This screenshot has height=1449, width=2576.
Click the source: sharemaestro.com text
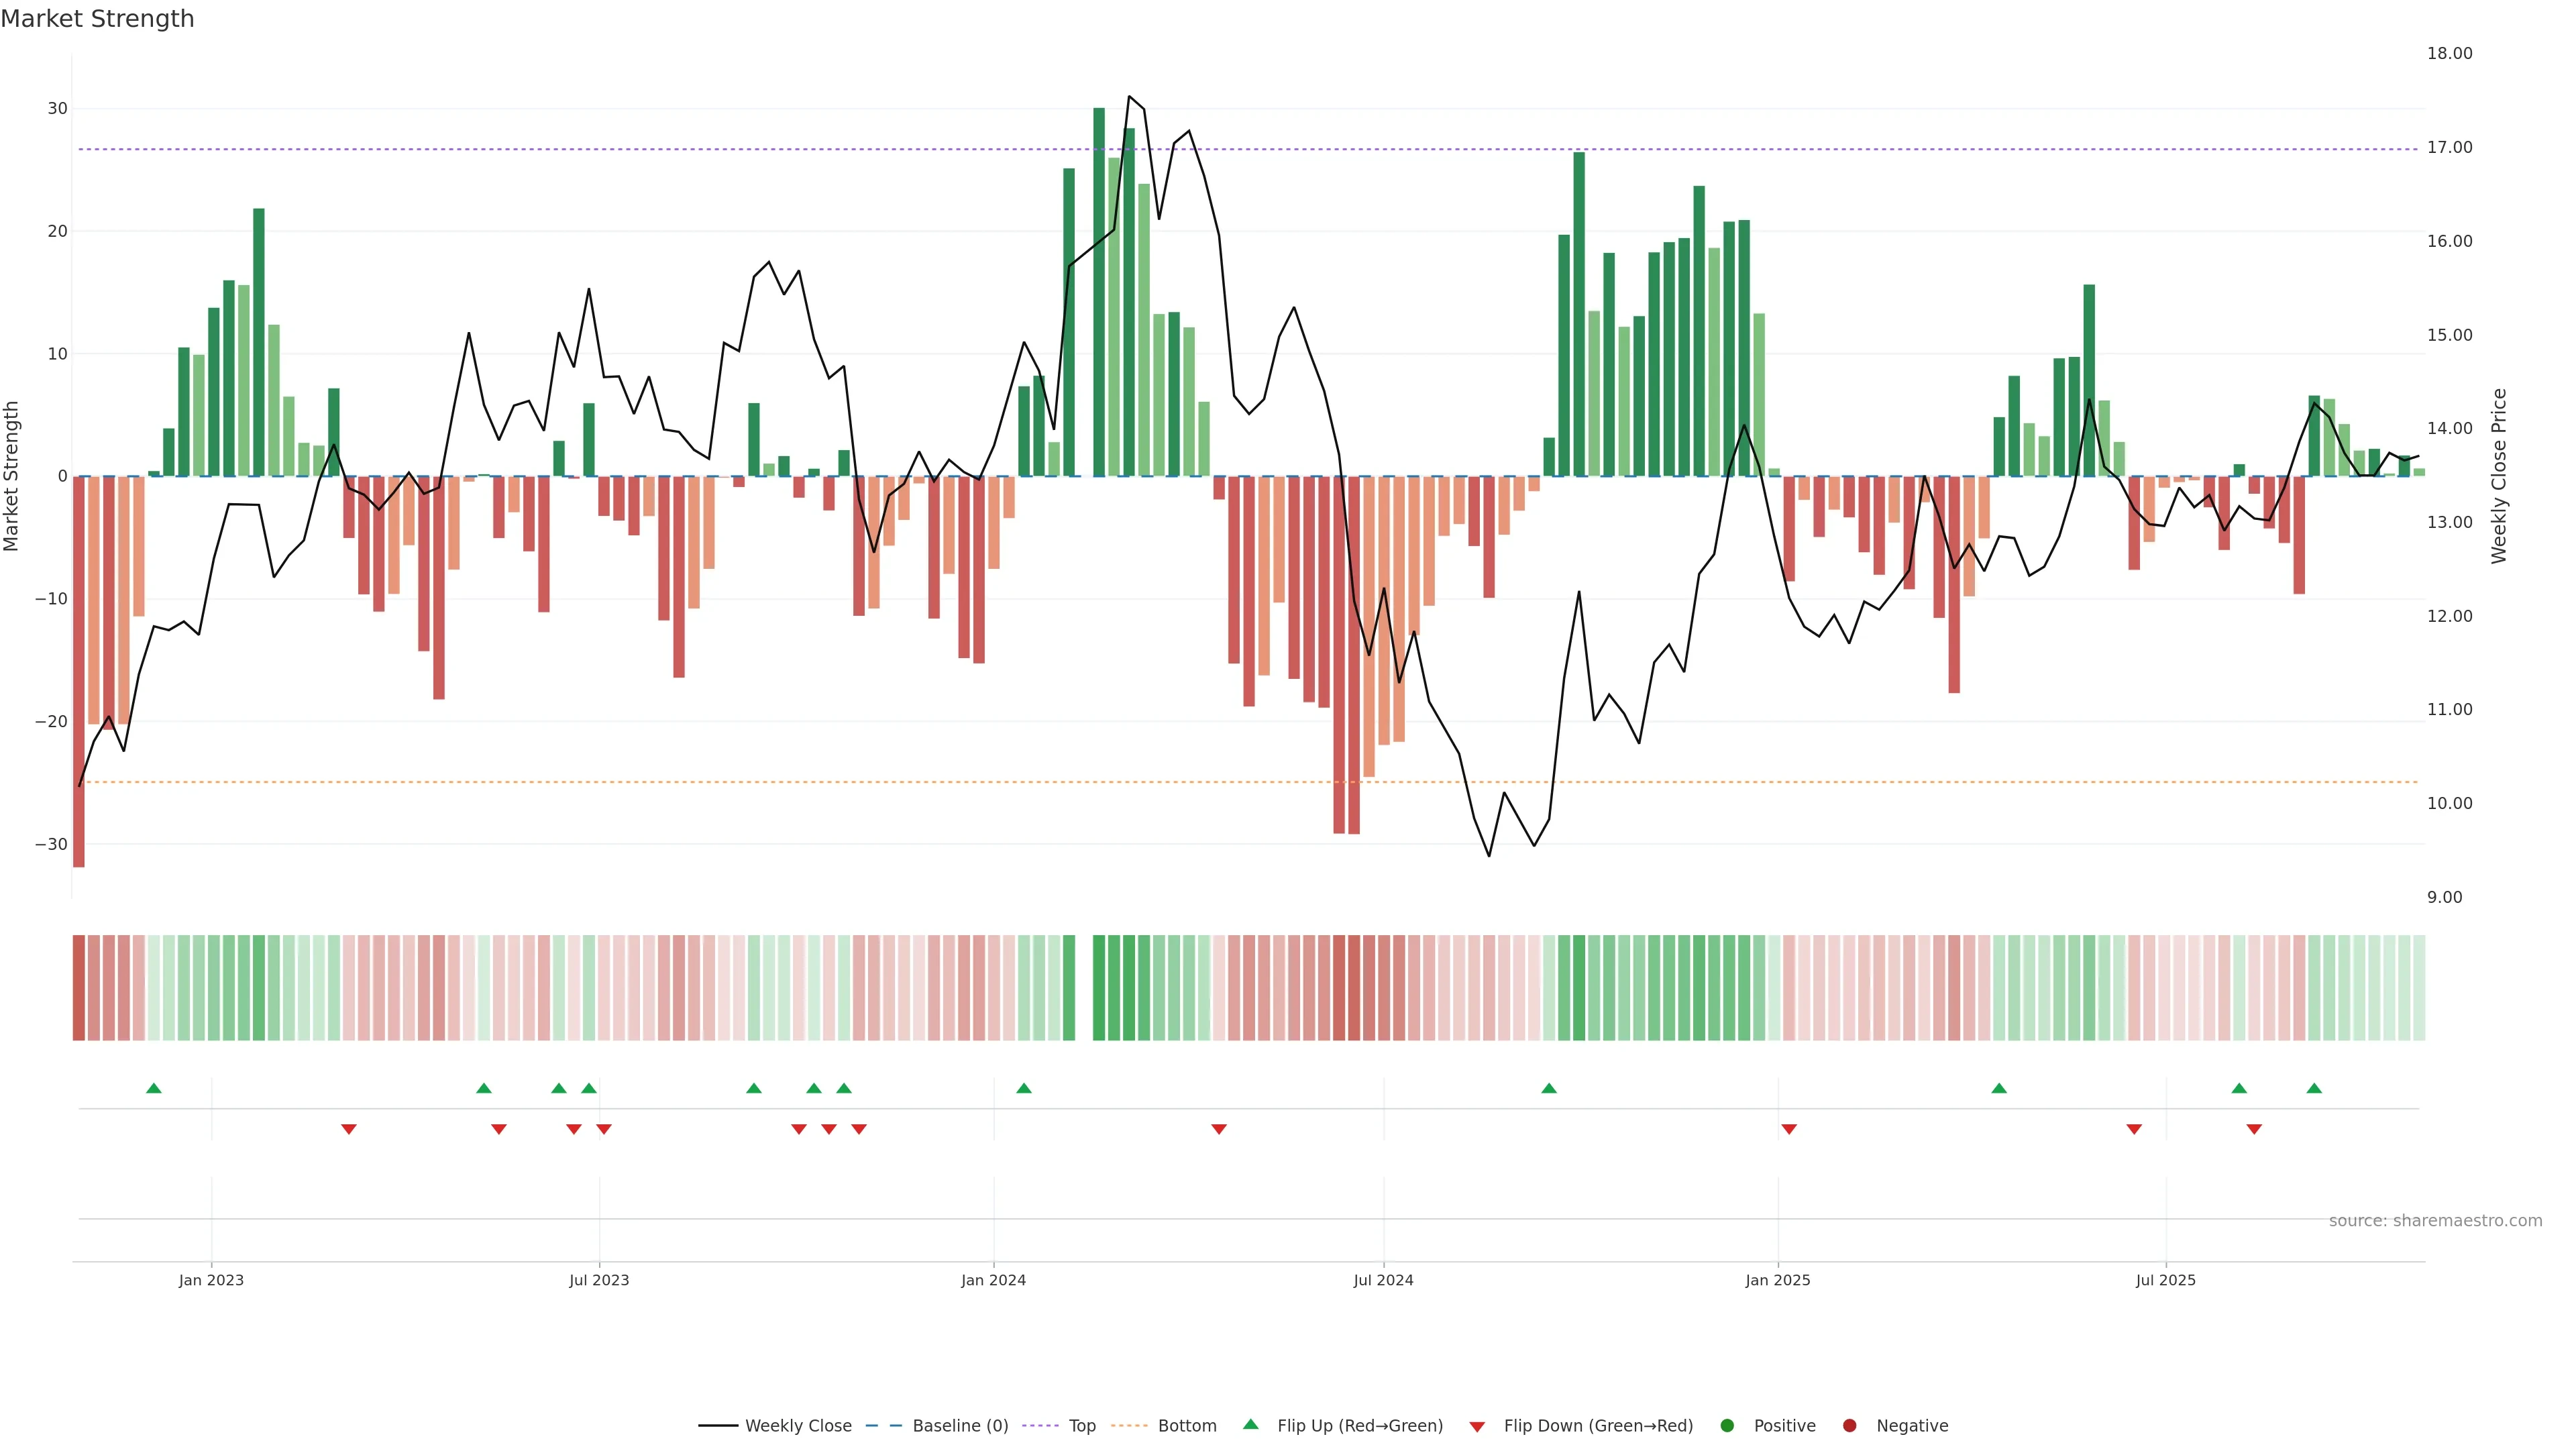pyautogui.click(x=2435, y=1220)
